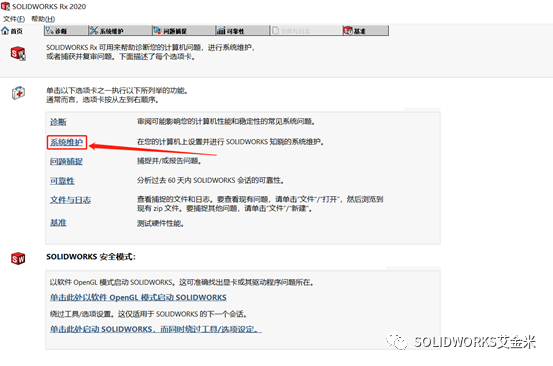
Task: Click the 60-day reliability description text
Action: coord(211,181)
